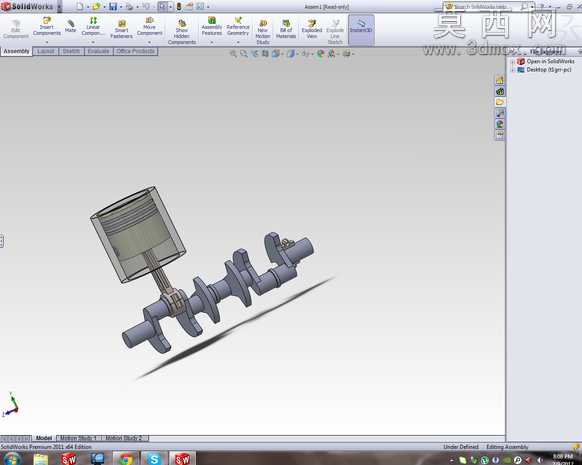Click Show Hidden Components
This screenshot has width=582, height=465.
pos(182,32)
